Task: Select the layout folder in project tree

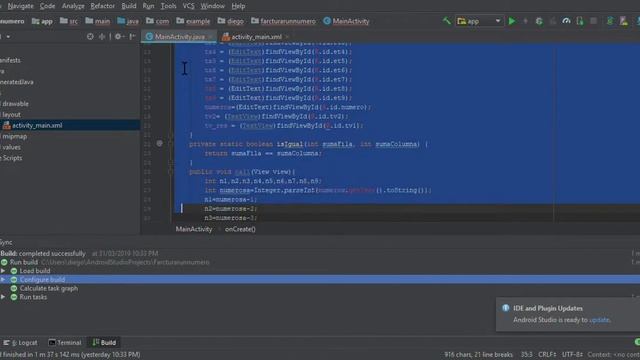Action: 11,115
